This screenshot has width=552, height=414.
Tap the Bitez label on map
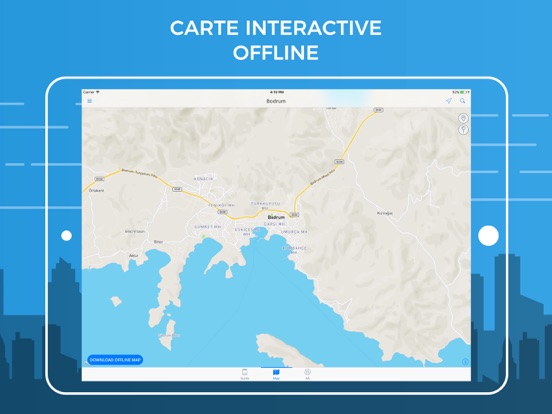(x=158, y=242)
